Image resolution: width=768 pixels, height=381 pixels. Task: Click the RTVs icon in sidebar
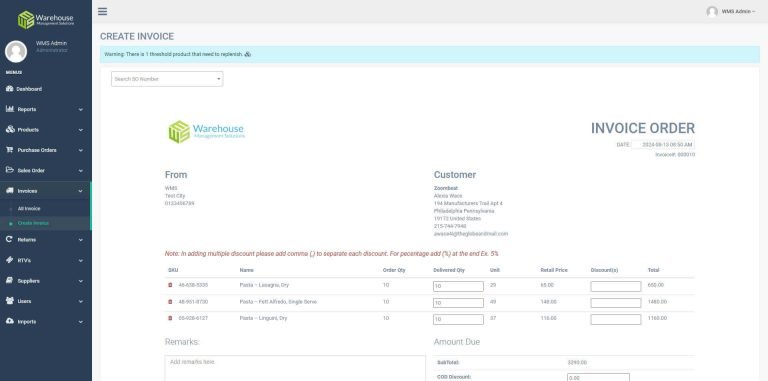tap(9, 260)
